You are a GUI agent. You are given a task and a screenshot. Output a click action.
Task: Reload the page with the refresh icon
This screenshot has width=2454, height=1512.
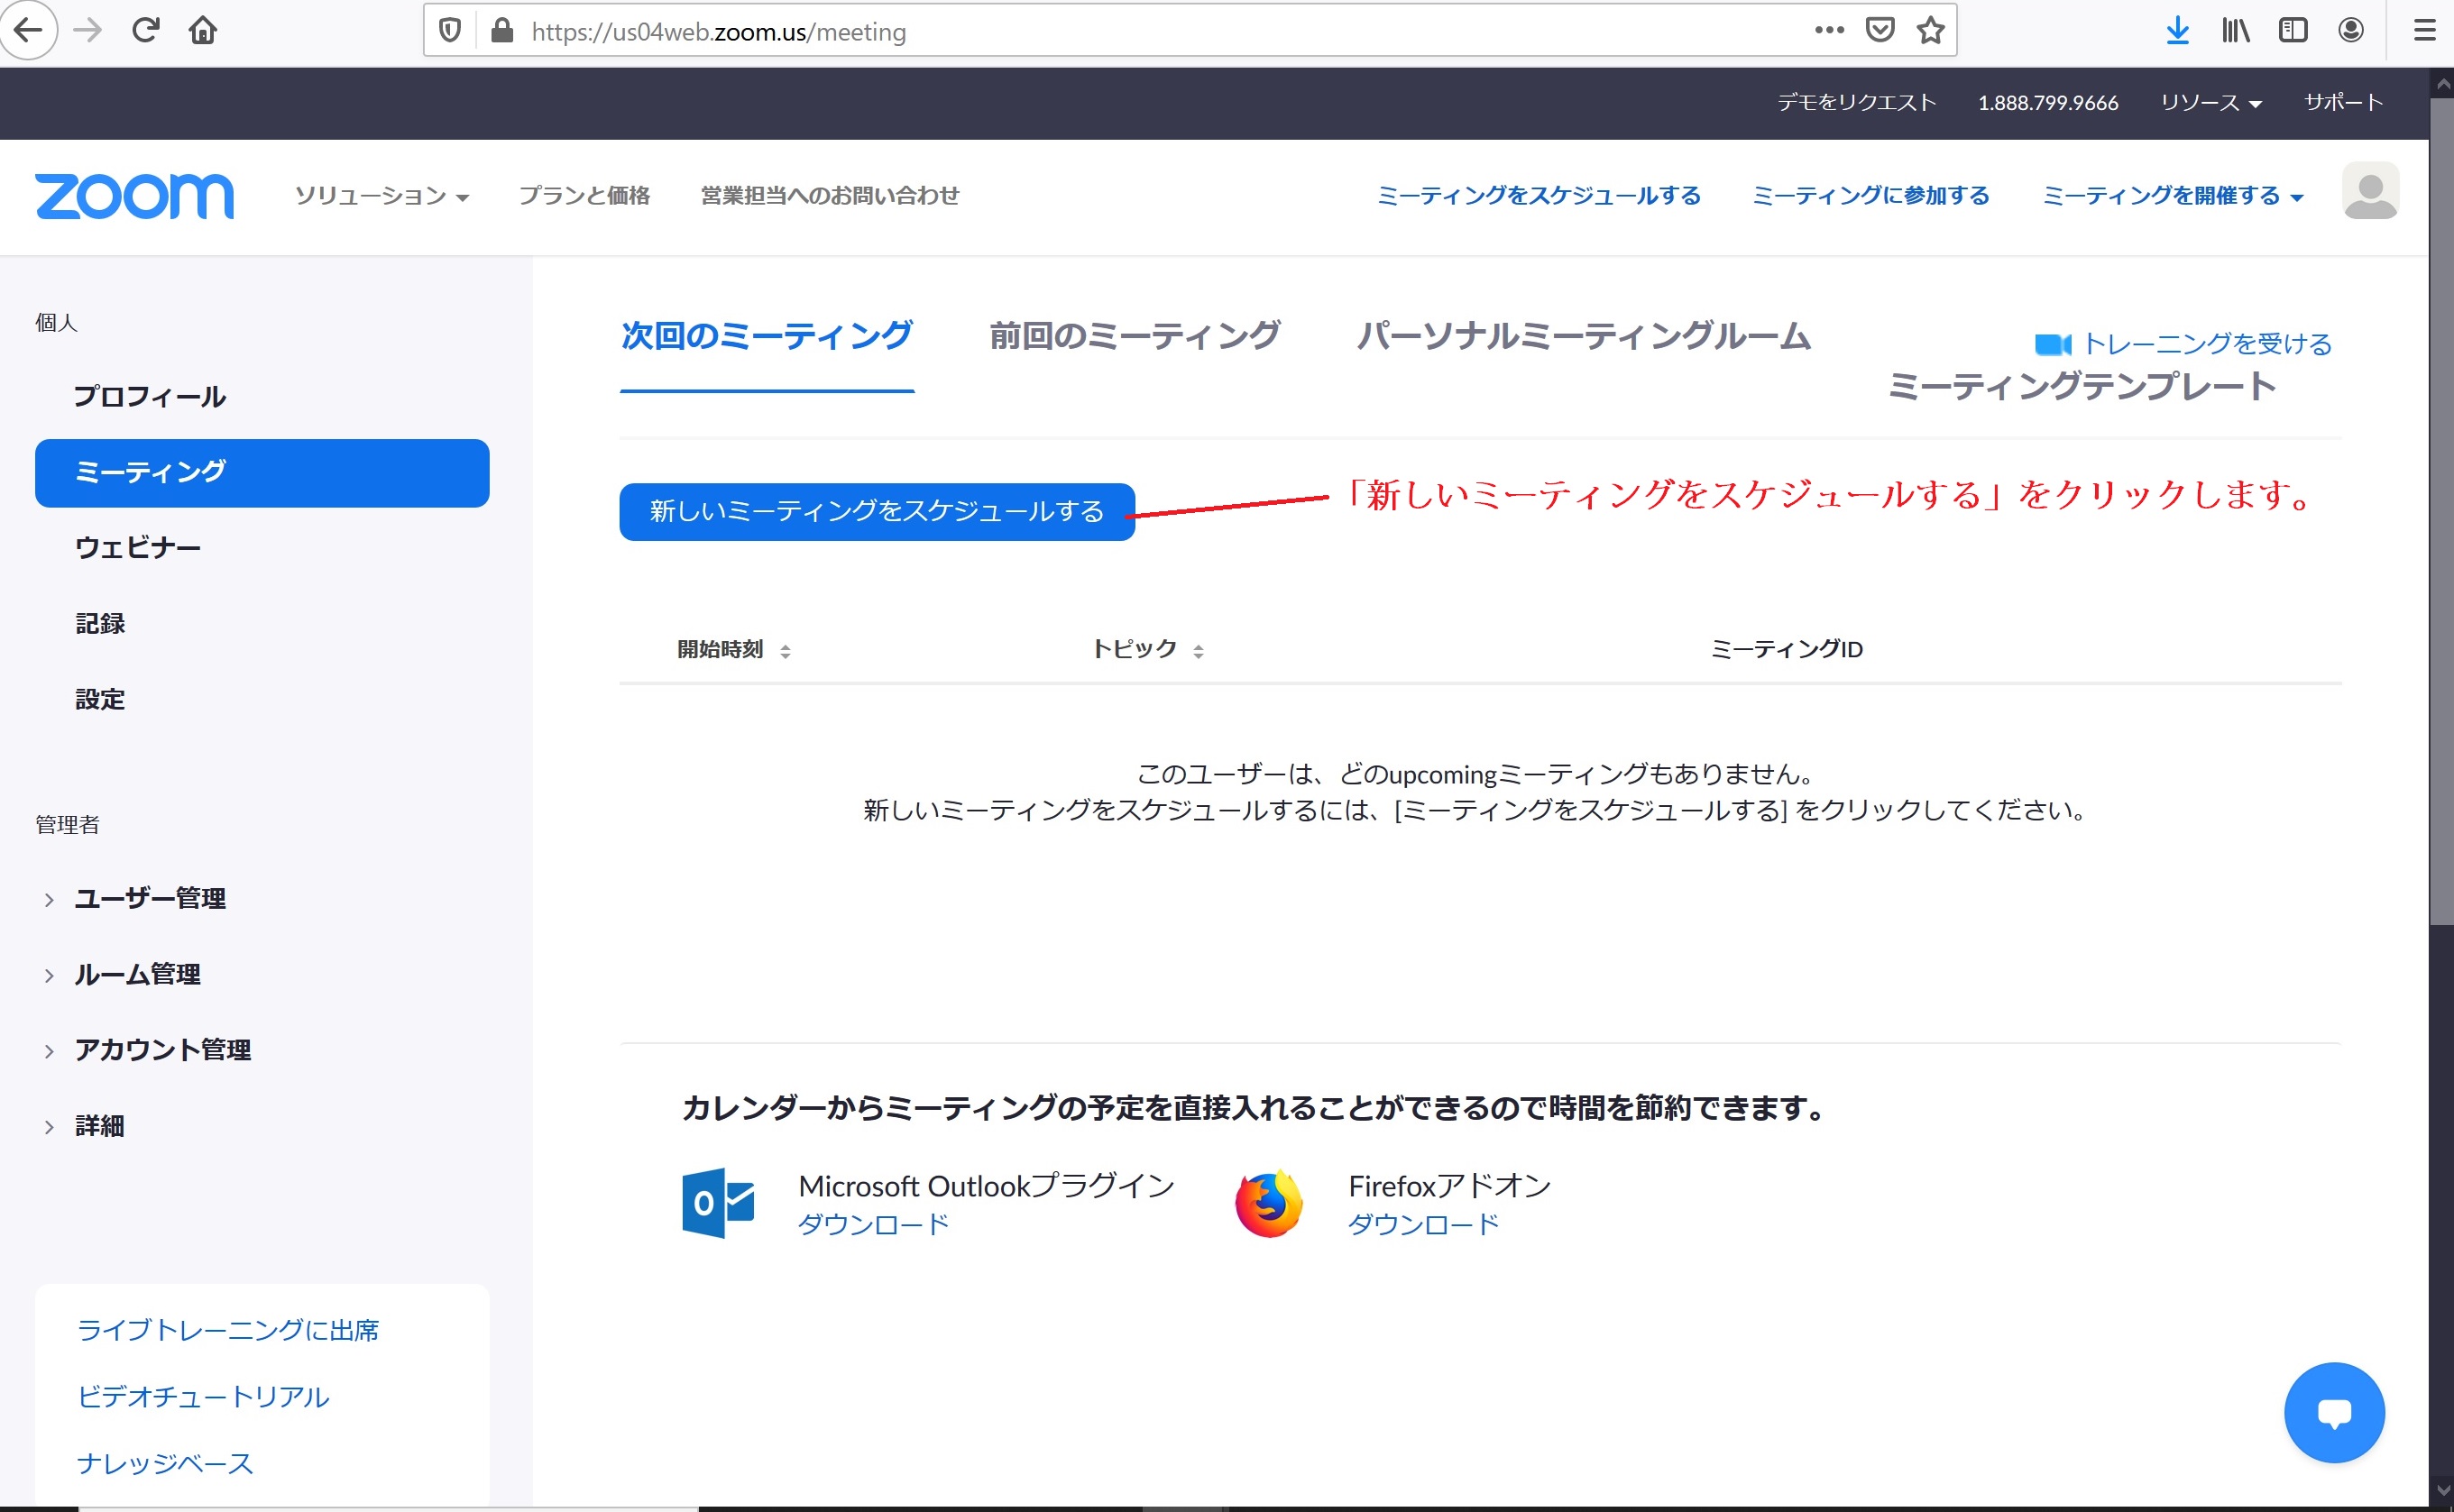[146, 30]
